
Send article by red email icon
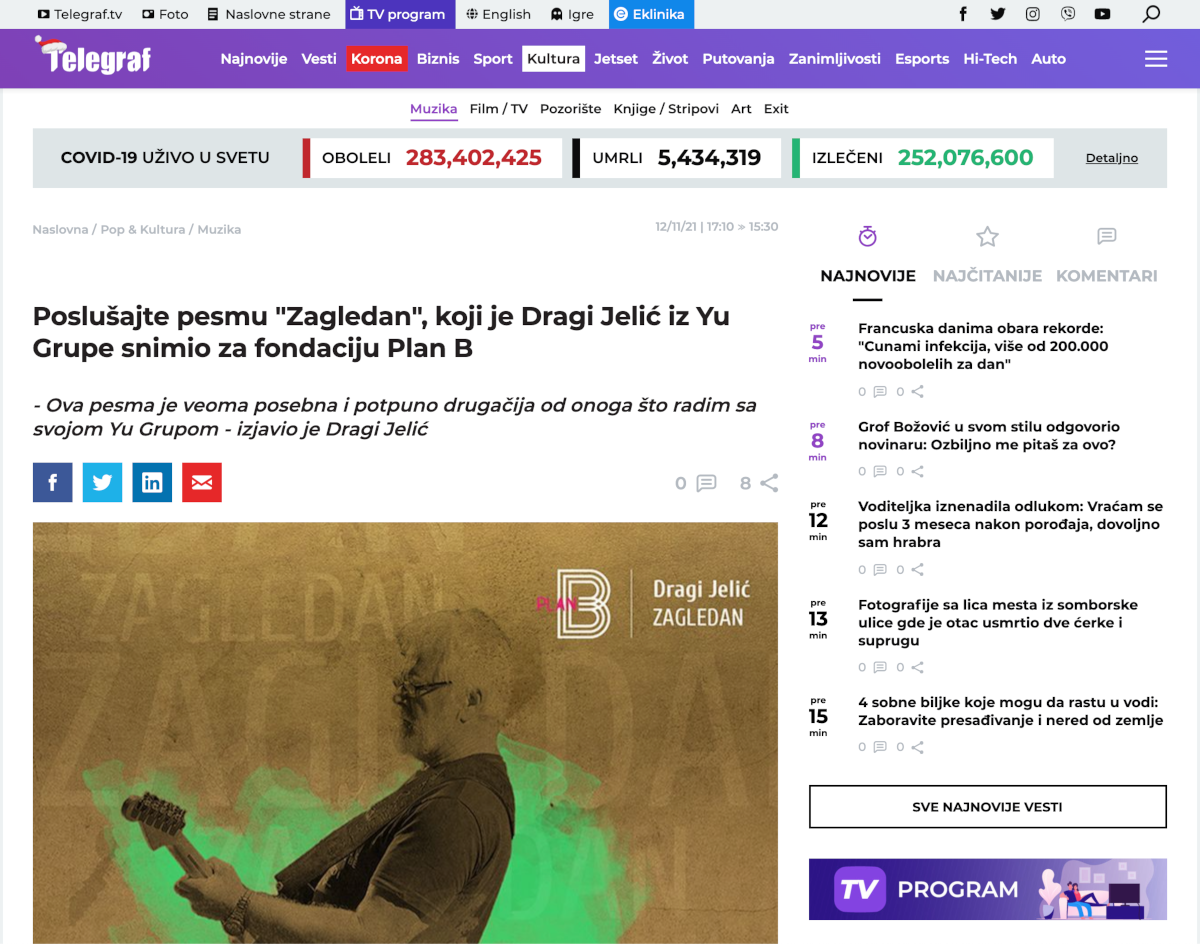(x=202, y=482)
